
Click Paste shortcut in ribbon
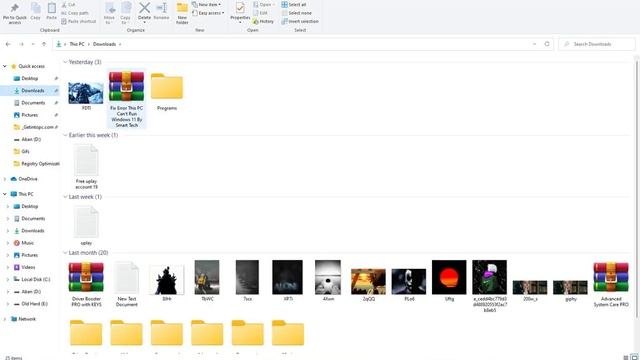click(x=78, y=21)
